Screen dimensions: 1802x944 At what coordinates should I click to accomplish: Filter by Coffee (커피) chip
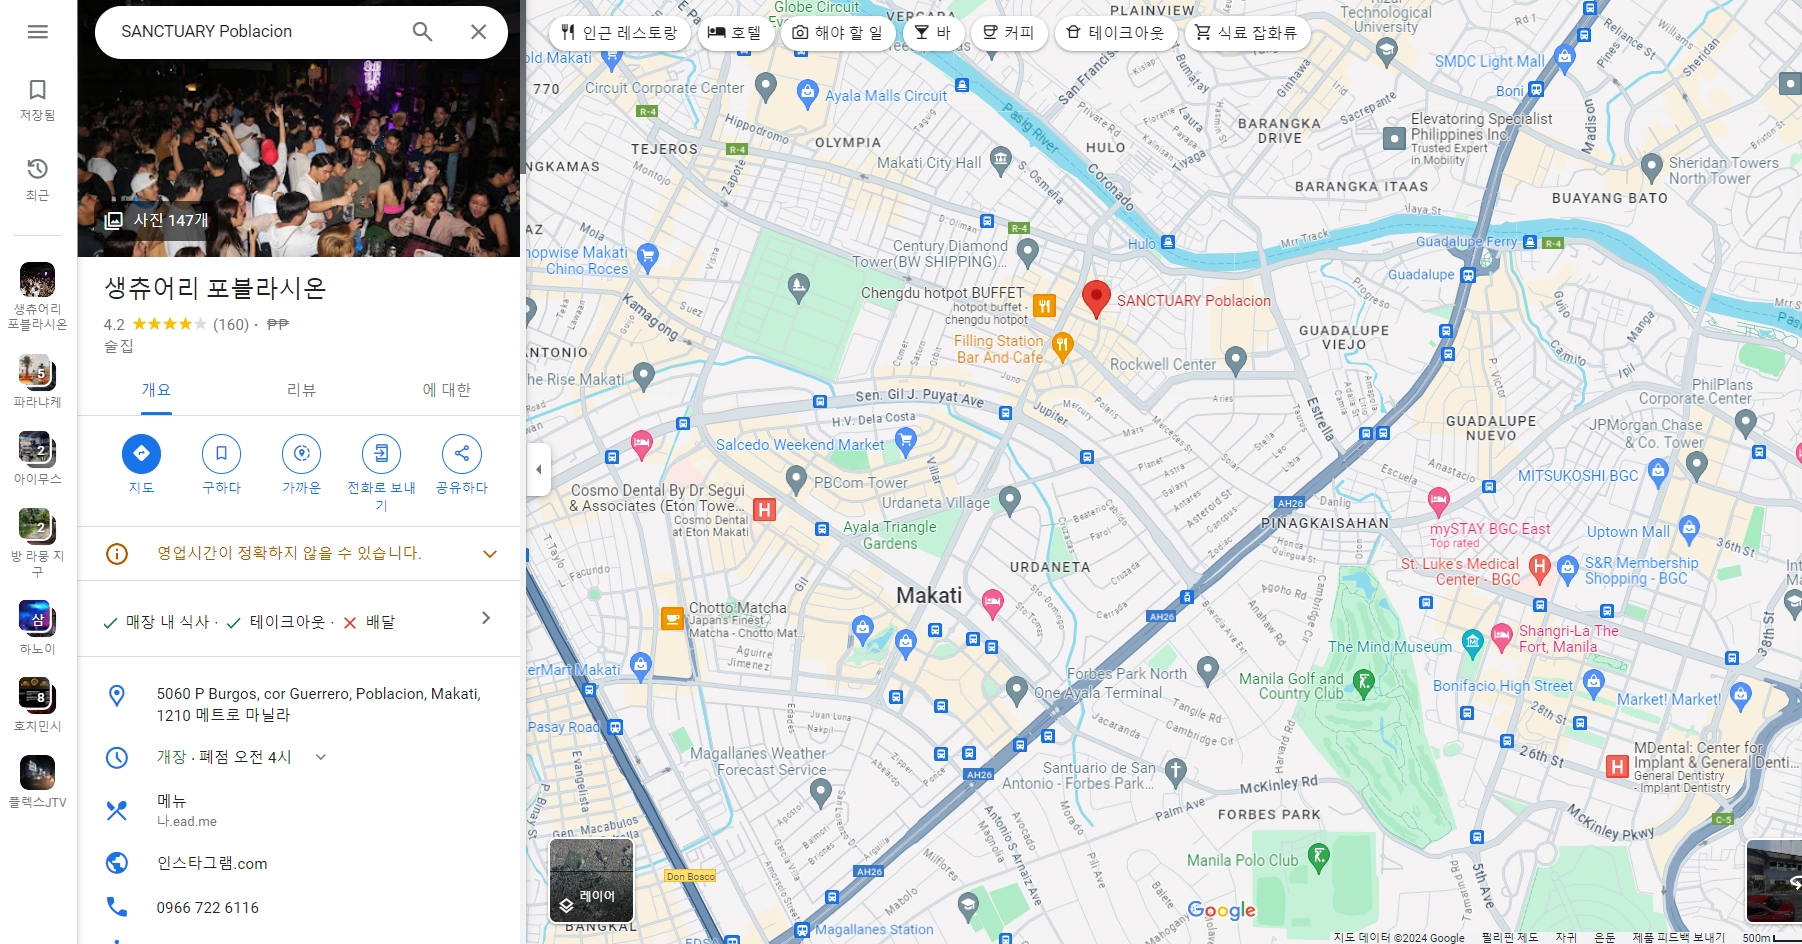click(x=1009, y=32)
